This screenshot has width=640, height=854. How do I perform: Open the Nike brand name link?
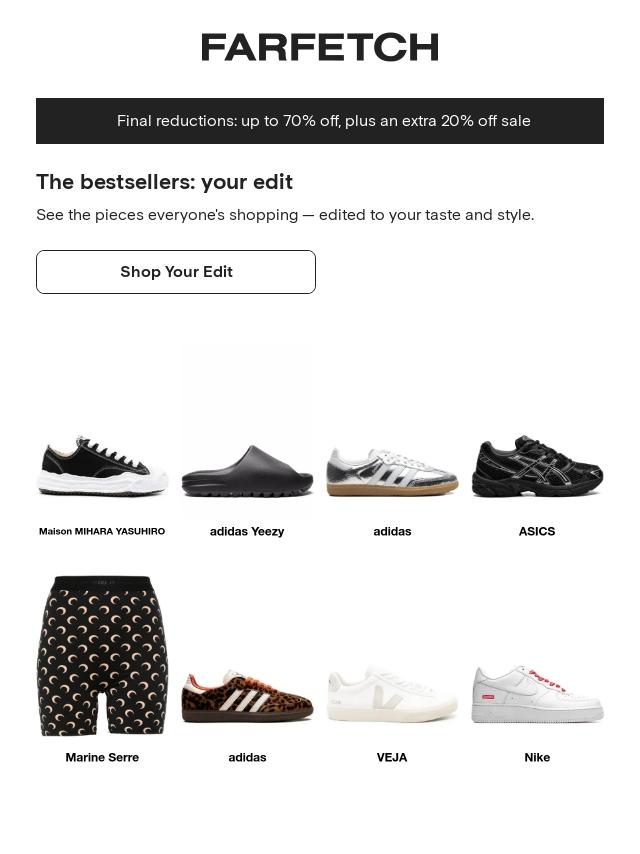(x=537, y=757)
